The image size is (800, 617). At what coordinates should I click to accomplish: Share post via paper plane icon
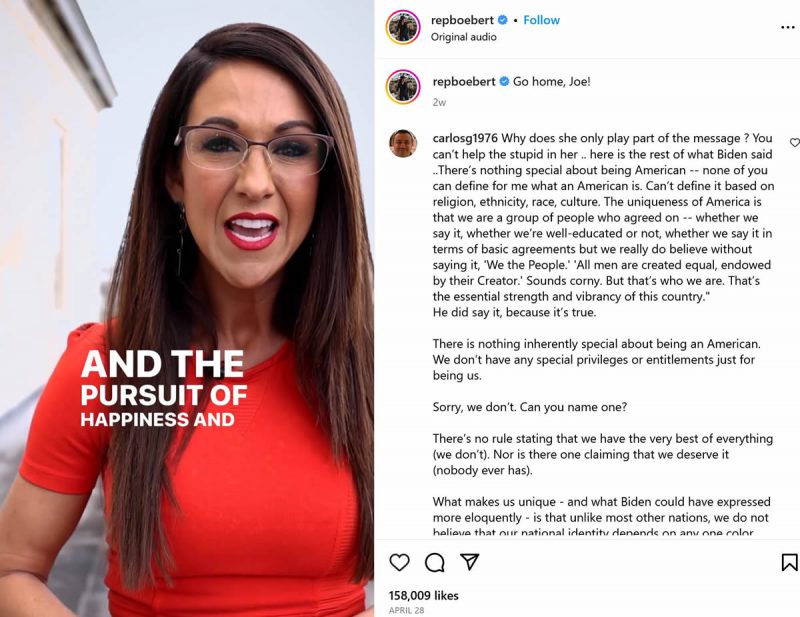click(469, 561)
